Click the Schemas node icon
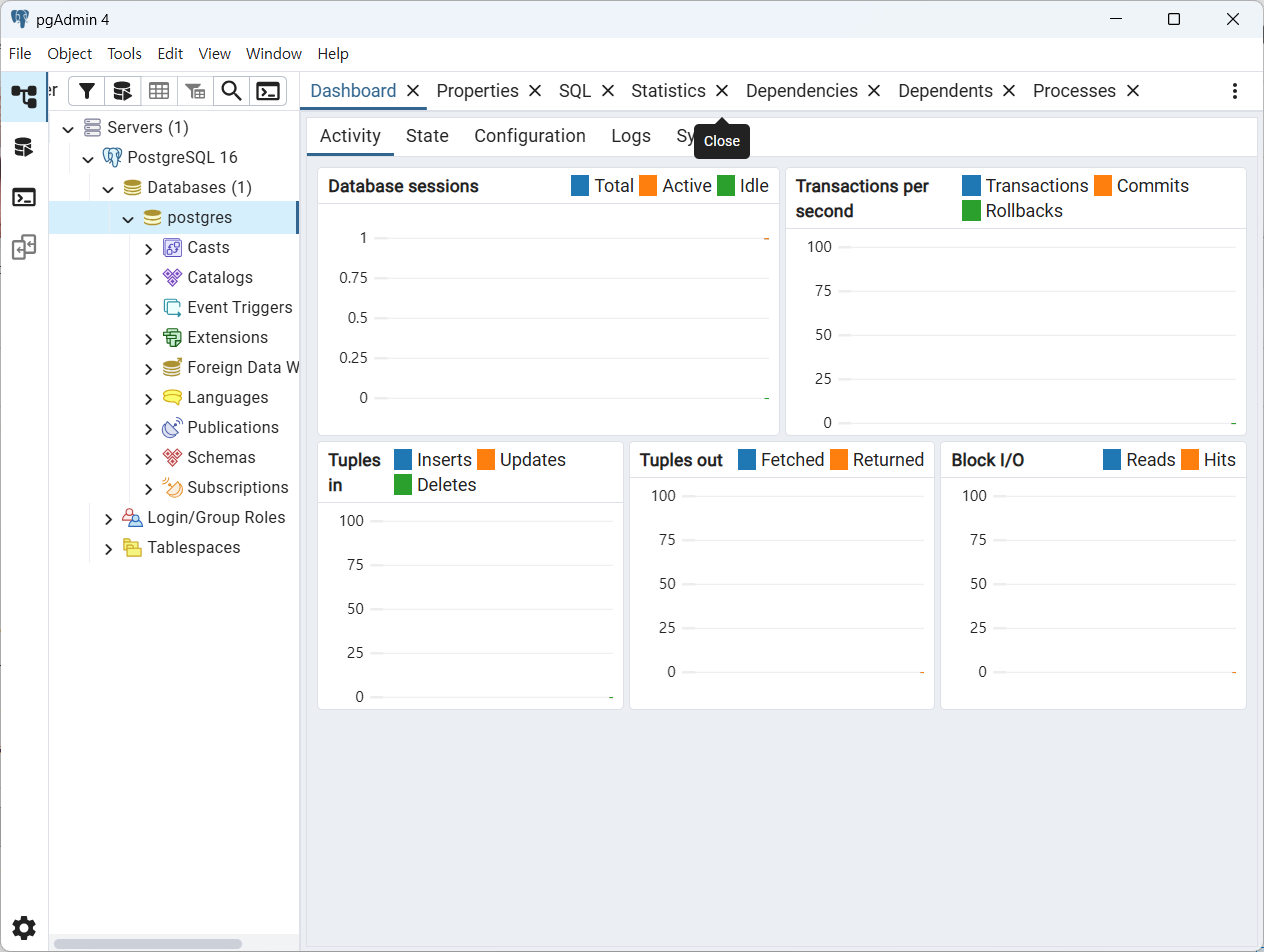The width and height of the screenshot is (1264, 952). (x=172, y=458)
